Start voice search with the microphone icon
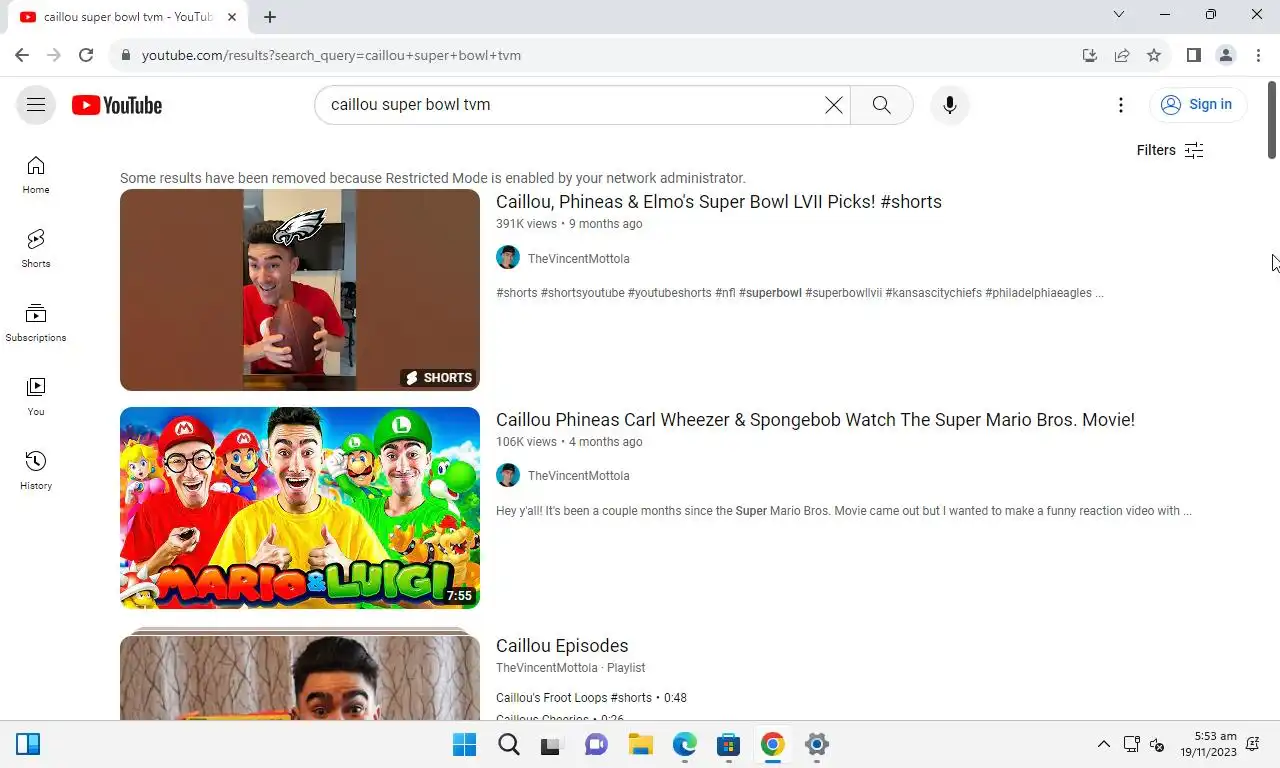The width and height of the screenshot is (1280, 768). click(x=950, y=105)
